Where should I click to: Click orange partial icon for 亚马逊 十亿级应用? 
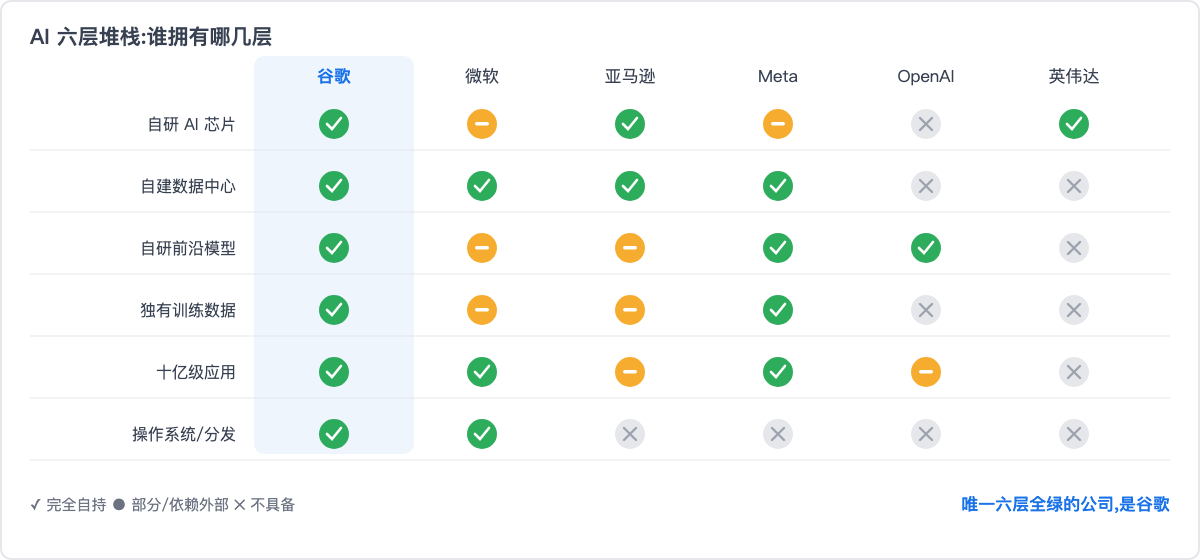pos(630,372)
